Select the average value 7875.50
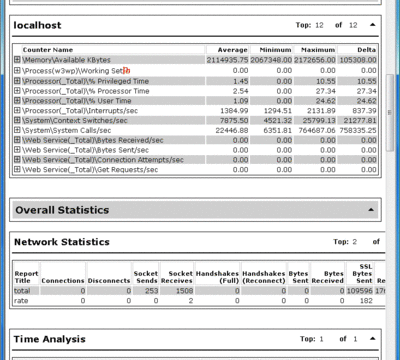The width and height of the screenshot is (400, 360). point(234,120)
